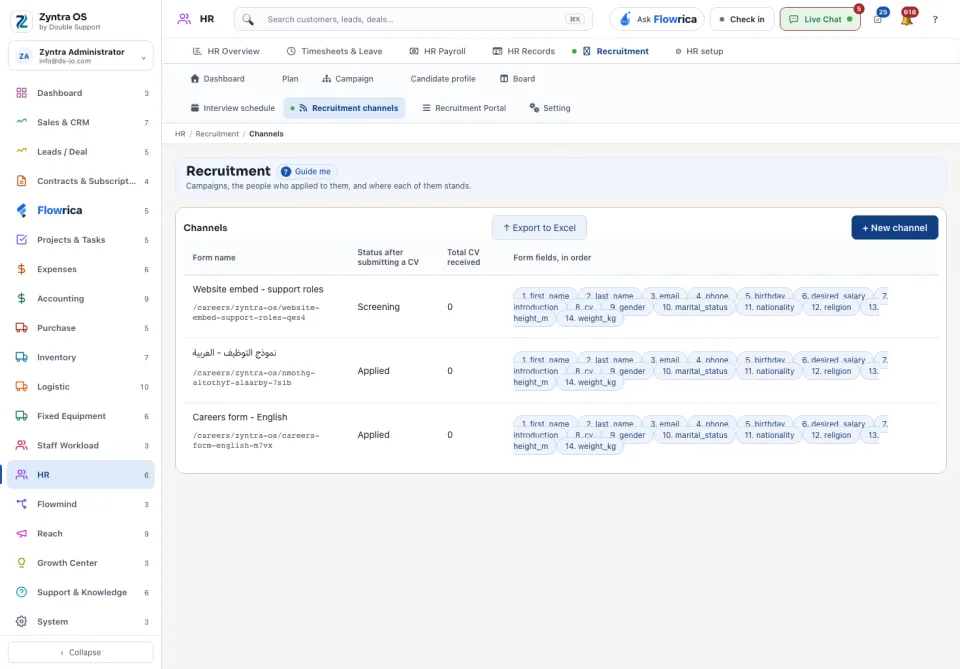Open the Reach module
This screenshot has width=960, height=669.
80,534
